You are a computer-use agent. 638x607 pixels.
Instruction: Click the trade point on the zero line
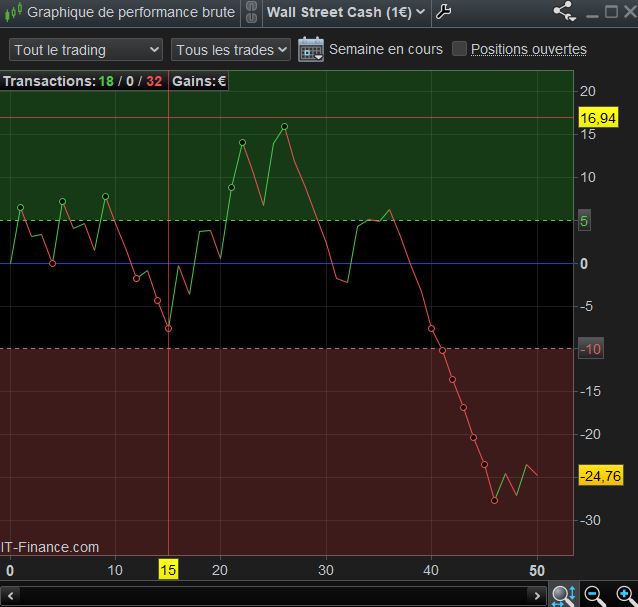[52, 264]
